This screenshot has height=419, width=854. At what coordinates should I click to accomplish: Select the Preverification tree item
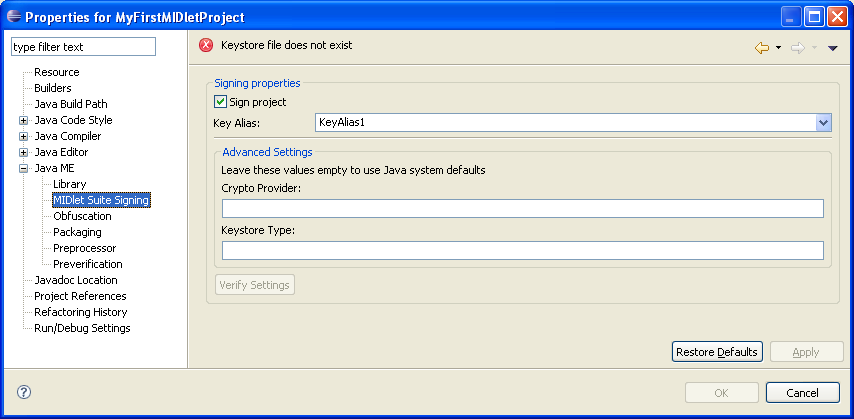[x=88, y=264]
